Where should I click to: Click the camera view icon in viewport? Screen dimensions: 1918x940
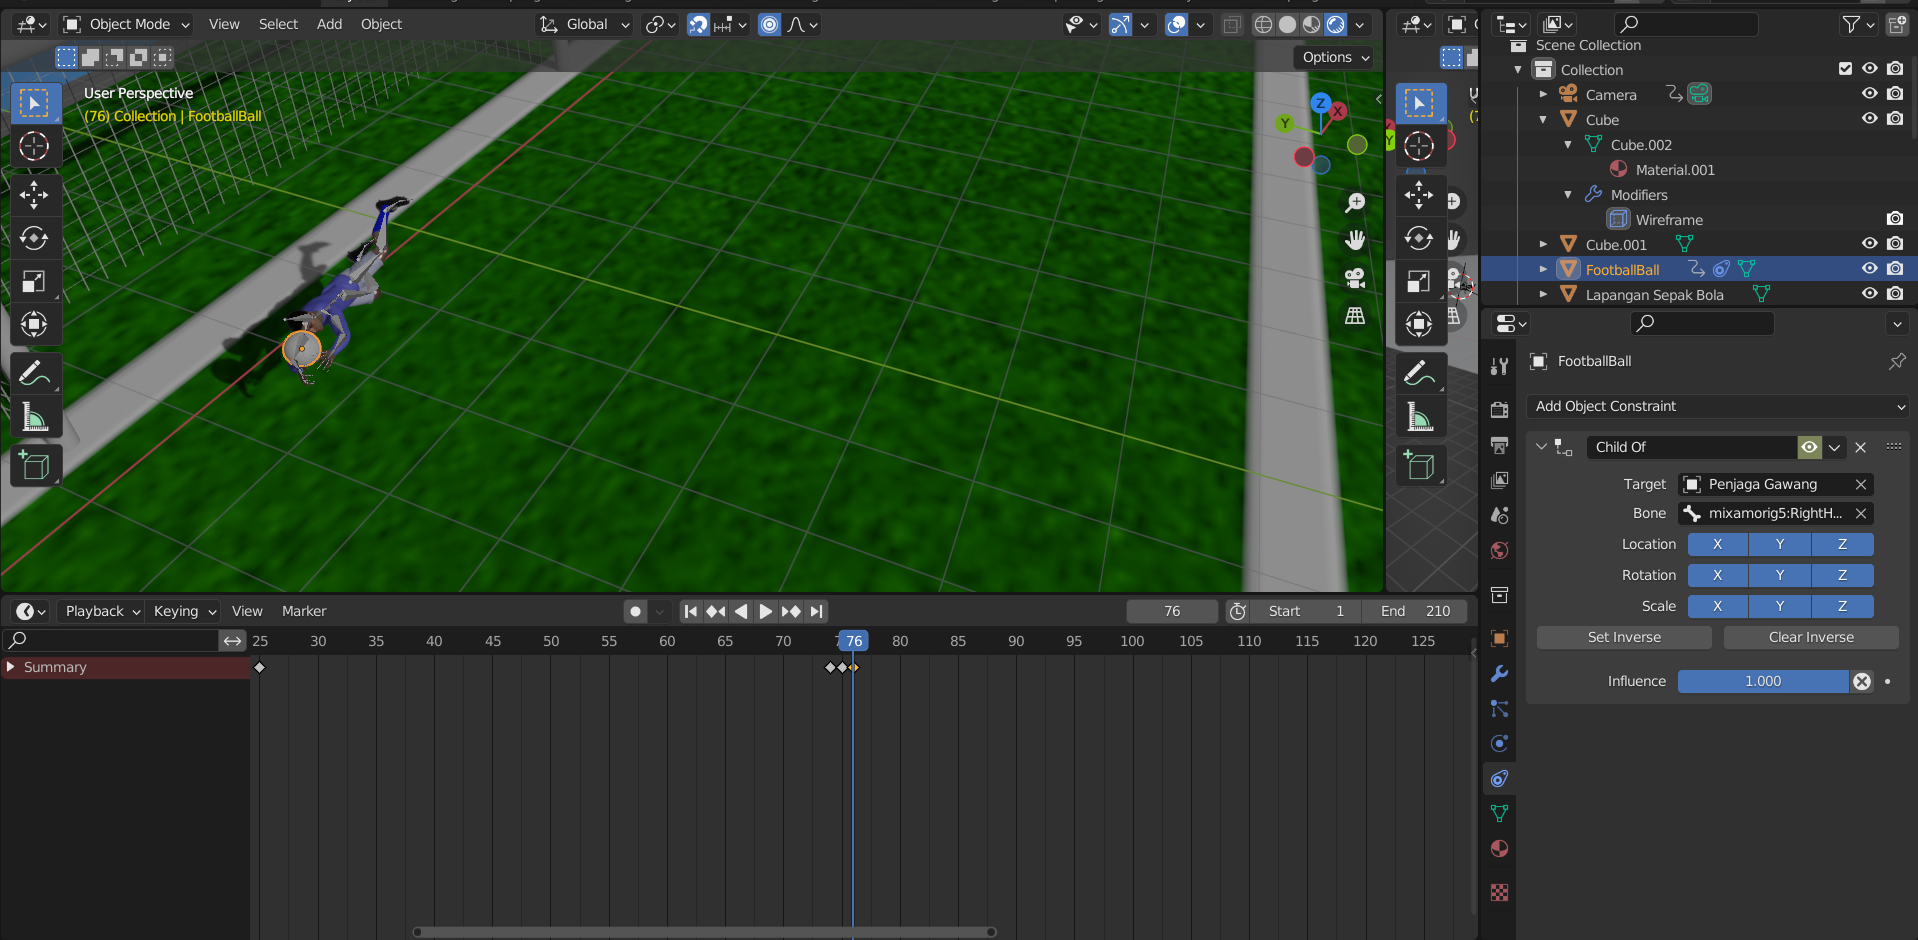1355,278
